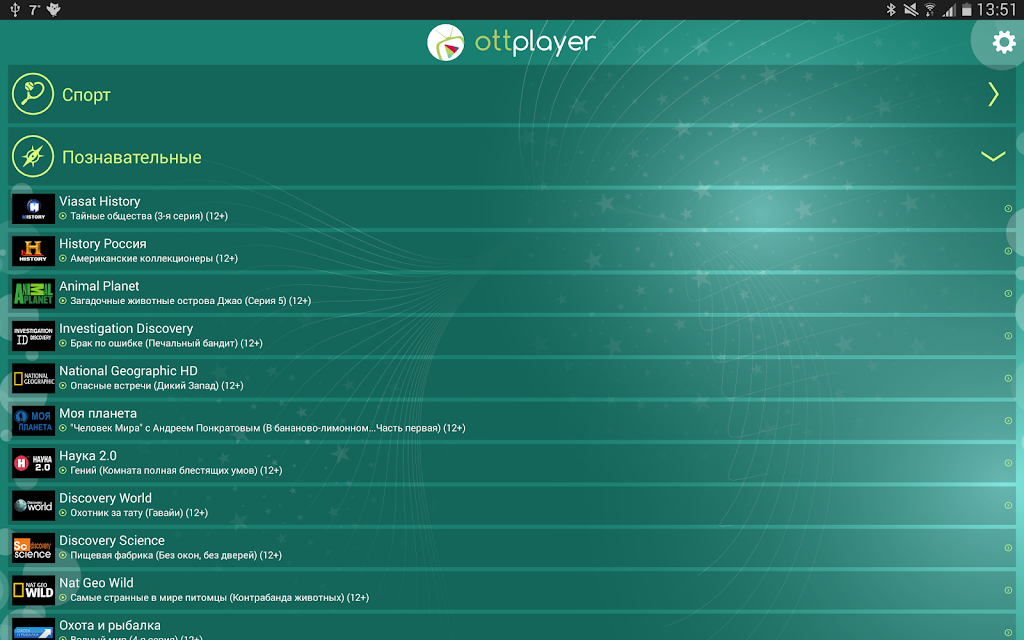Click the right-edge arrow on Viasat History row
The width and height of the screenshot is (1024, 640).
1008,209
